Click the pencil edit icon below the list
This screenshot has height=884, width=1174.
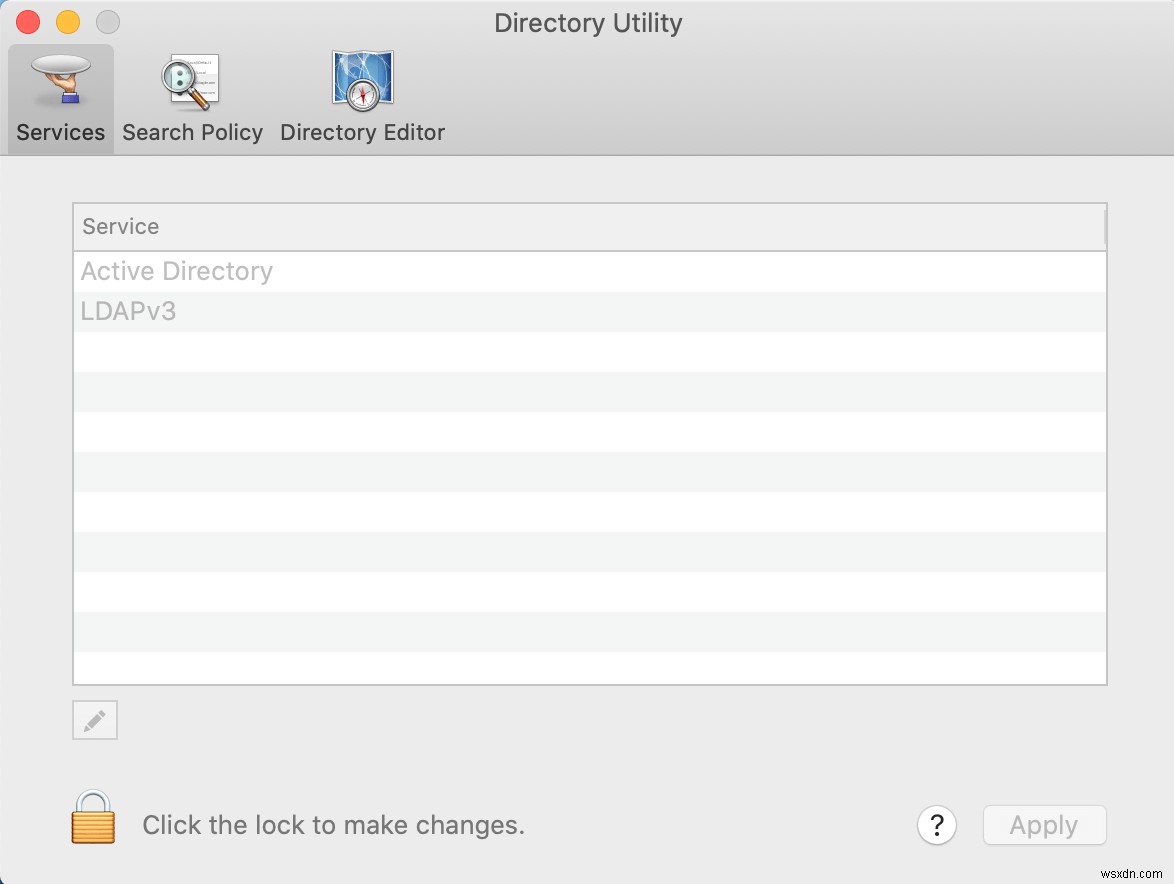pyautogui.click(x=94, y=719)
